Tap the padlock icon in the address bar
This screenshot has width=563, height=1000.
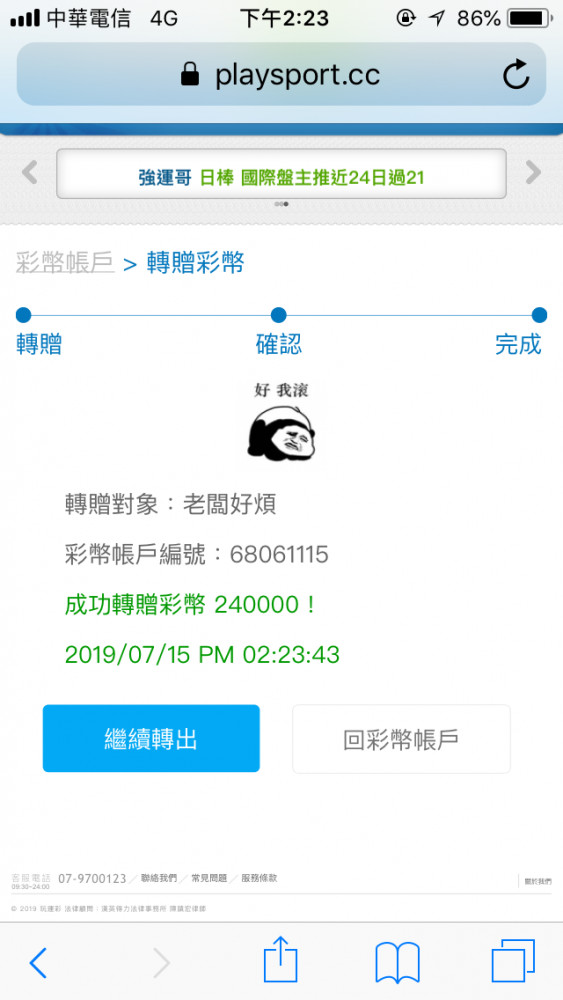[189, 75]
